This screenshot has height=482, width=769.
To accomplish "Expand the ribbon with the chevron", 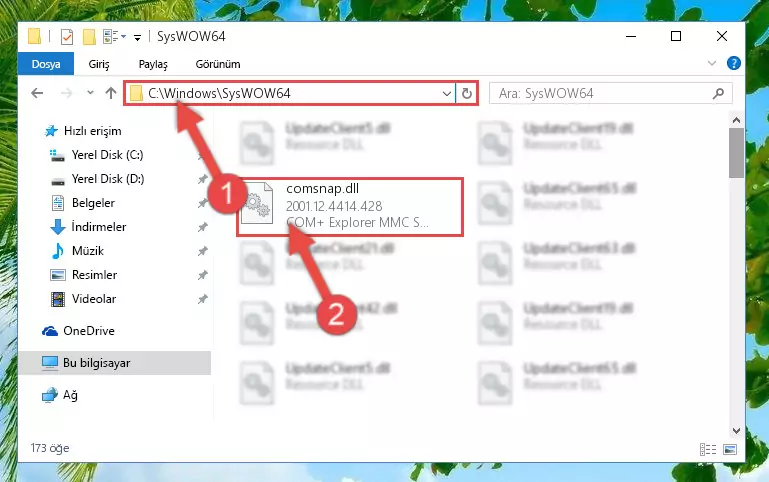I will pos(712,63).
